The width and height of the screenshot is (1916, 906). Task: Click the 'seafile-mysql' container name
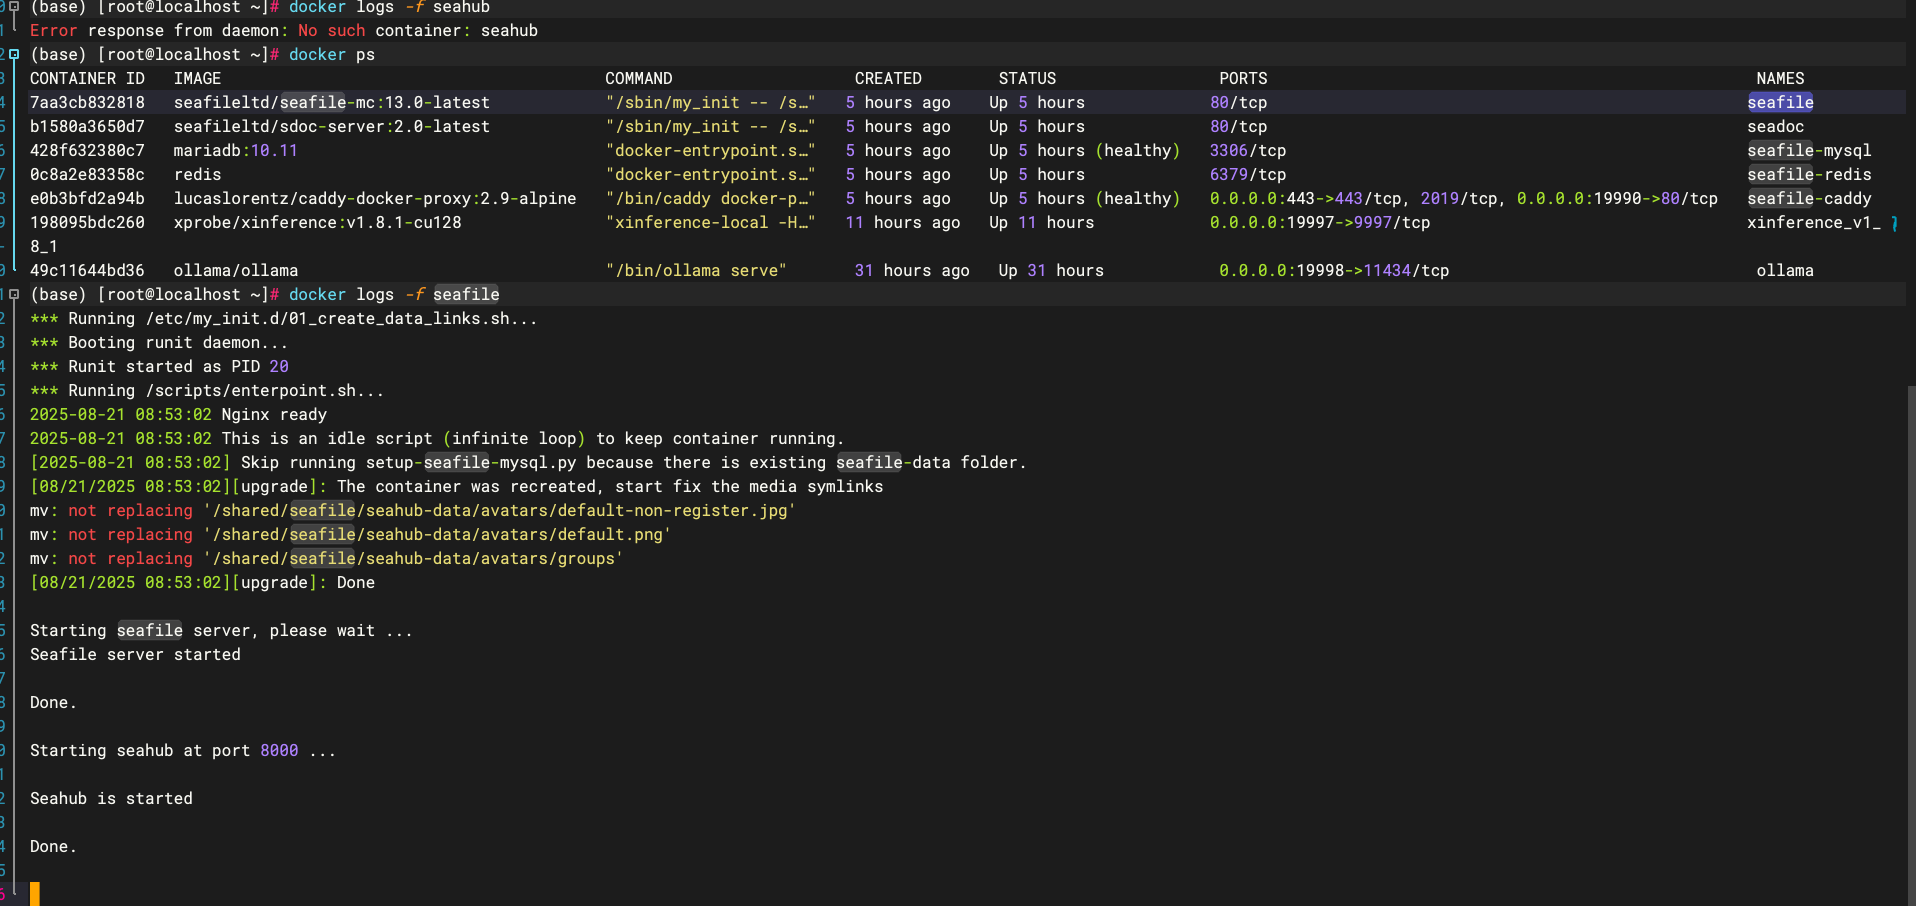1809,150
